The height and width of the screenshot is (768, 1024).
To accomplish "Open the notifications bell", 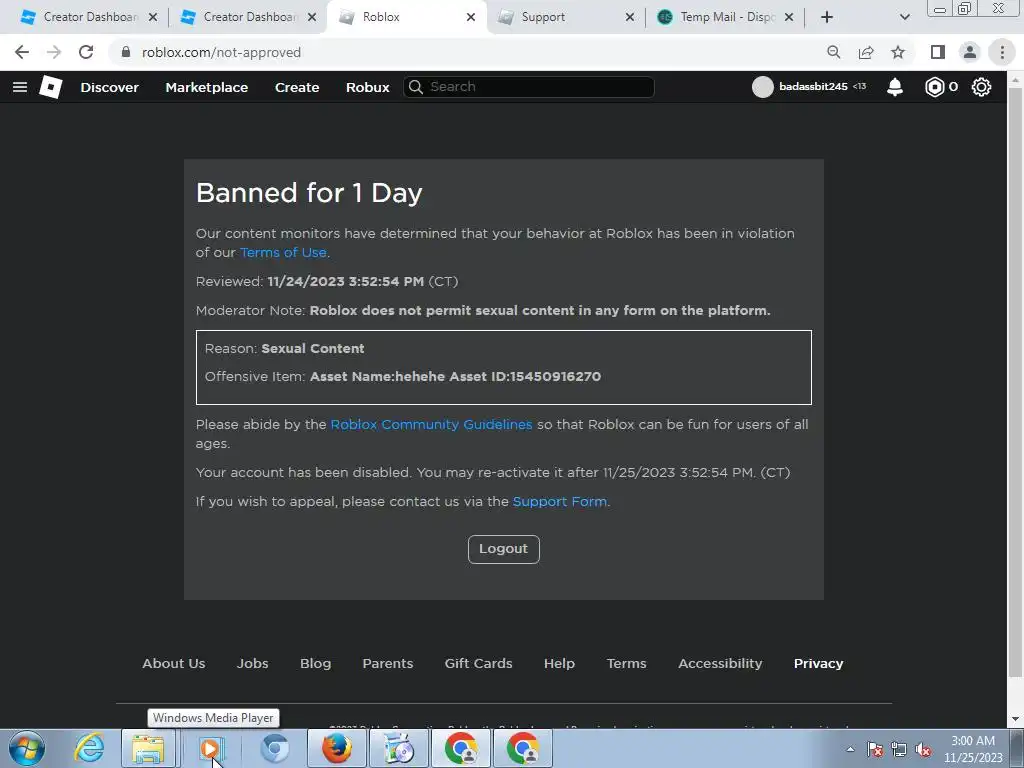I will pos(895,87).
